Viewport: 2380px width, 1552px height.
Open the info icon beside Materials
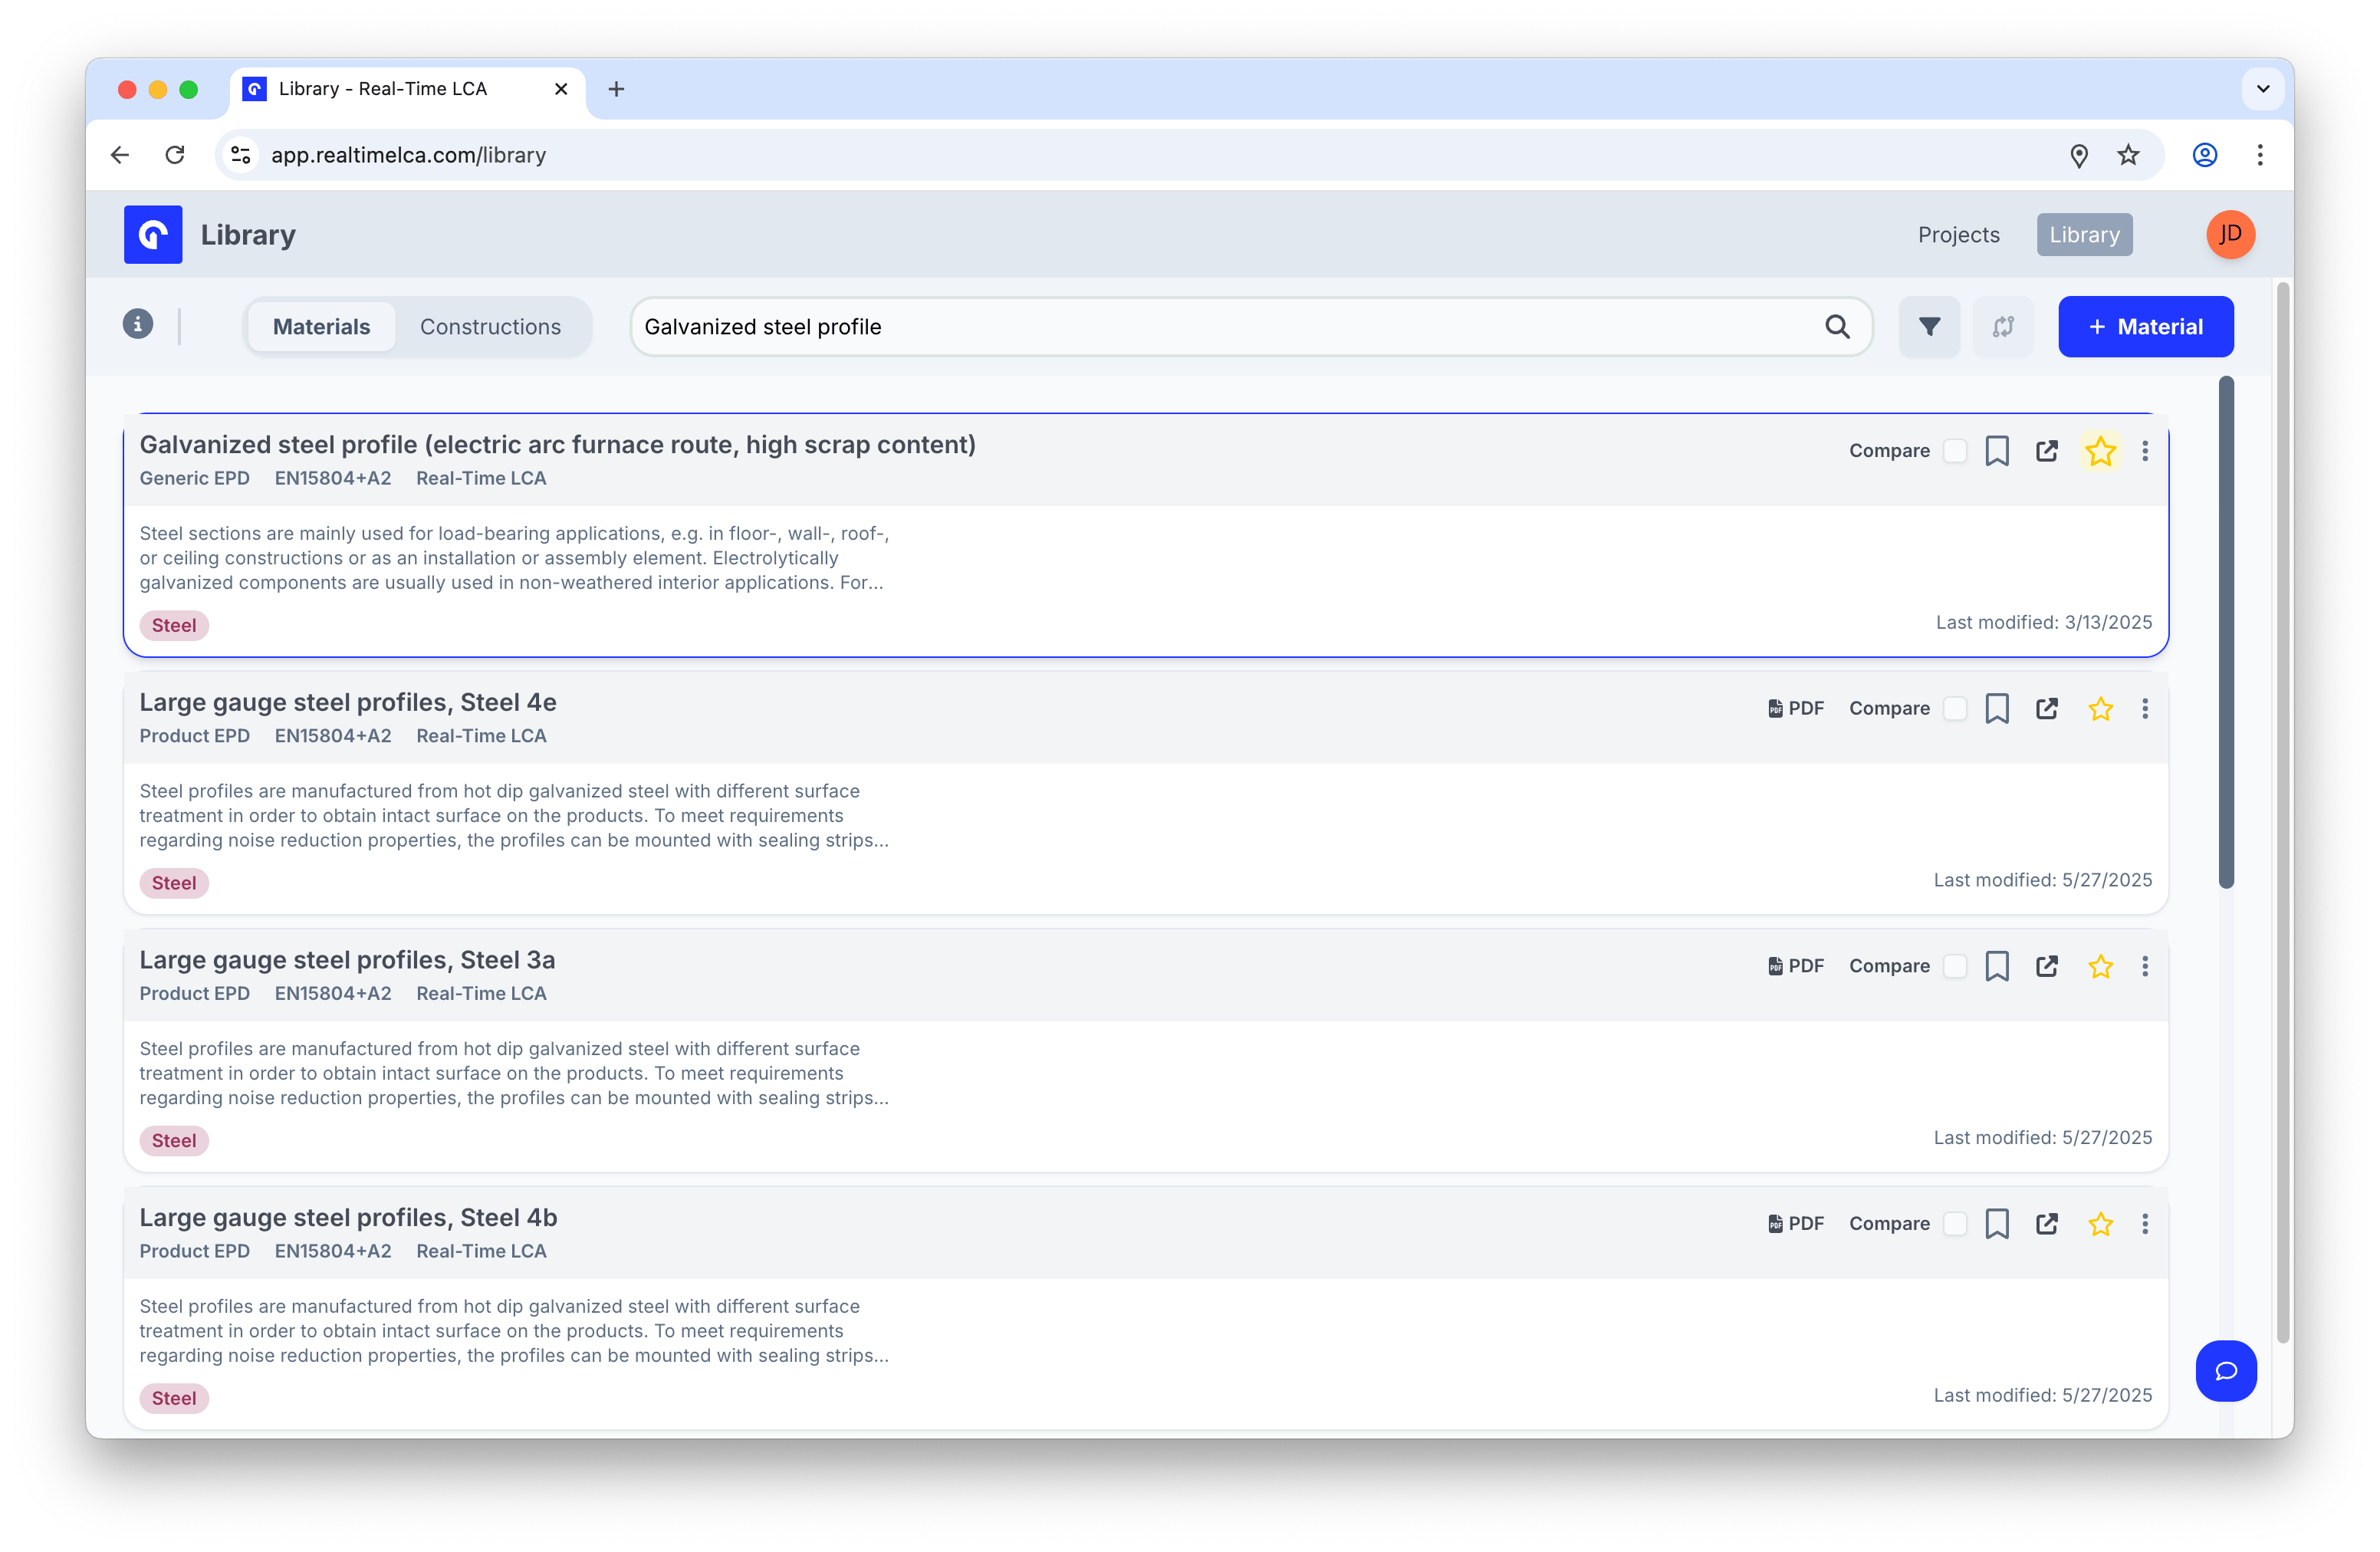(x=138, y=324)
